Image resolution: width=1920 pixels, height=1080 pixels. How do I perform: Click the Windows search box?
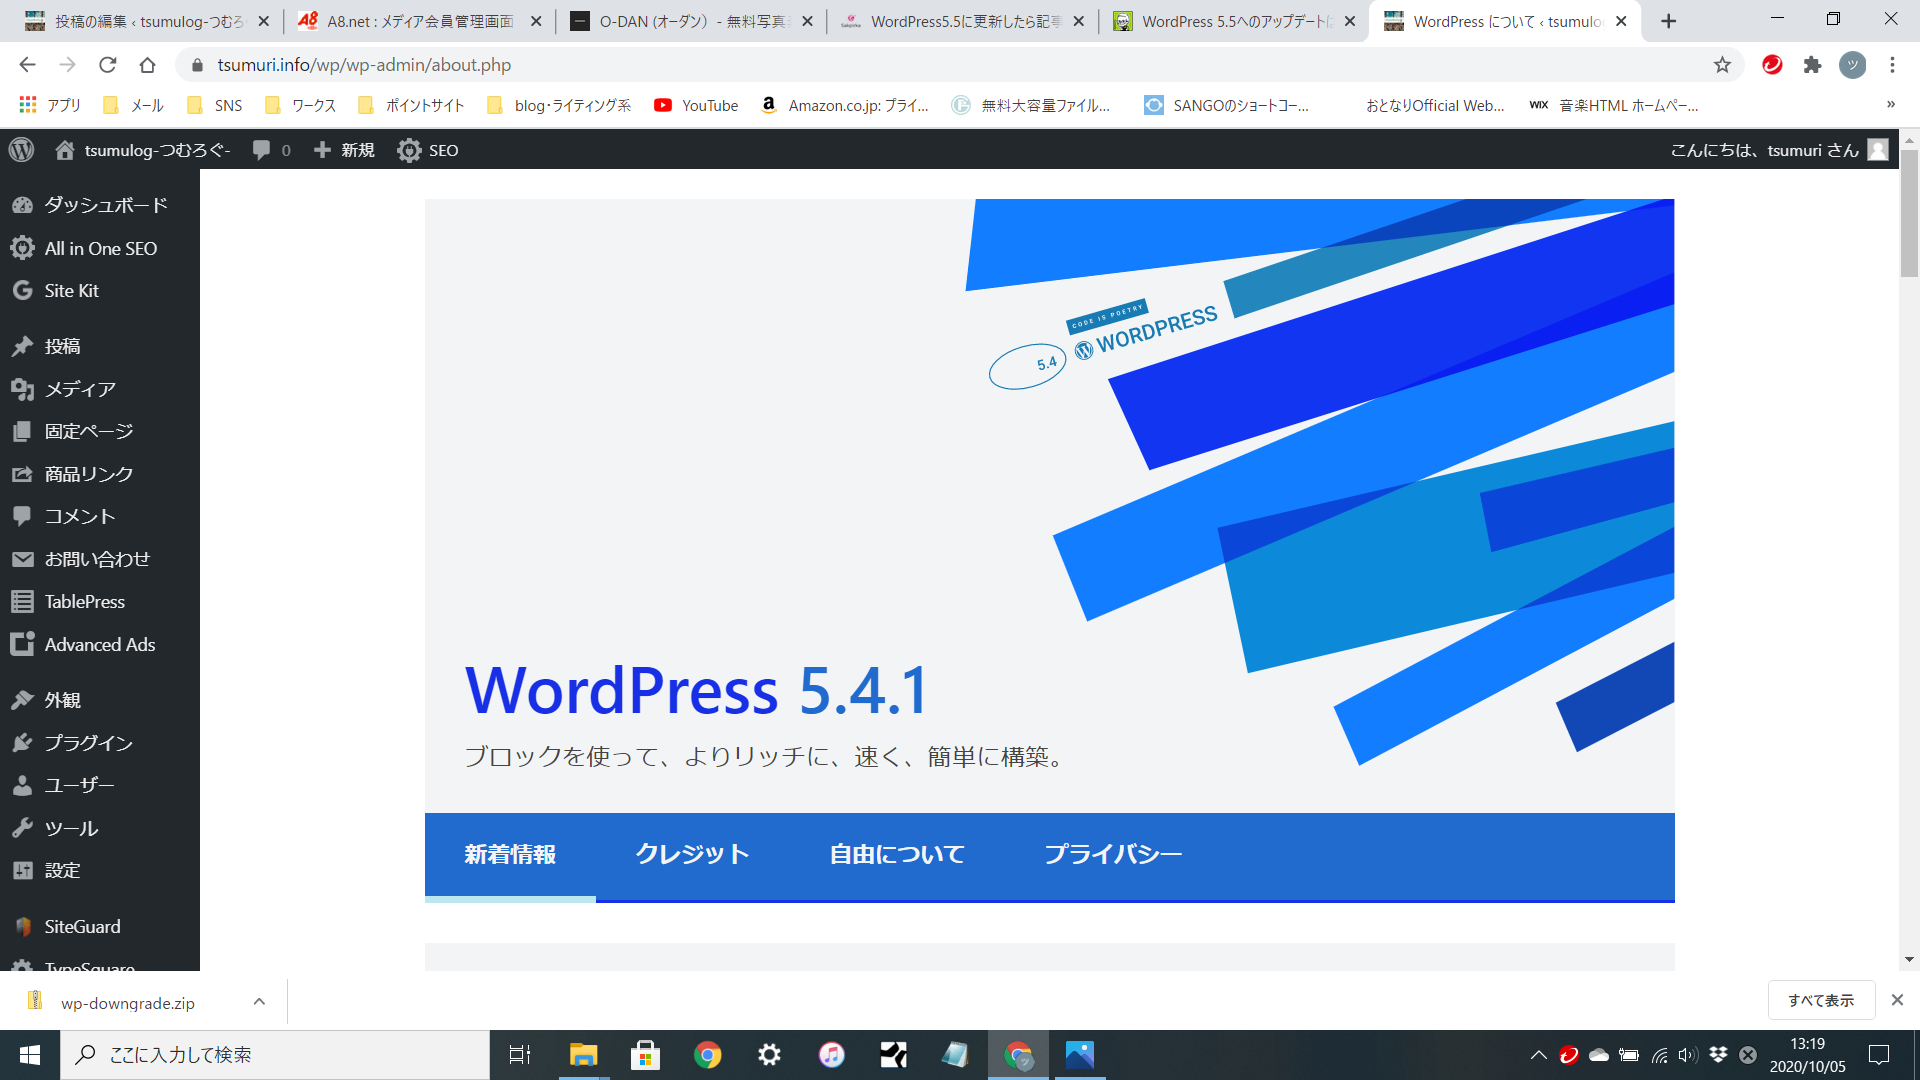coord(275,1055)
